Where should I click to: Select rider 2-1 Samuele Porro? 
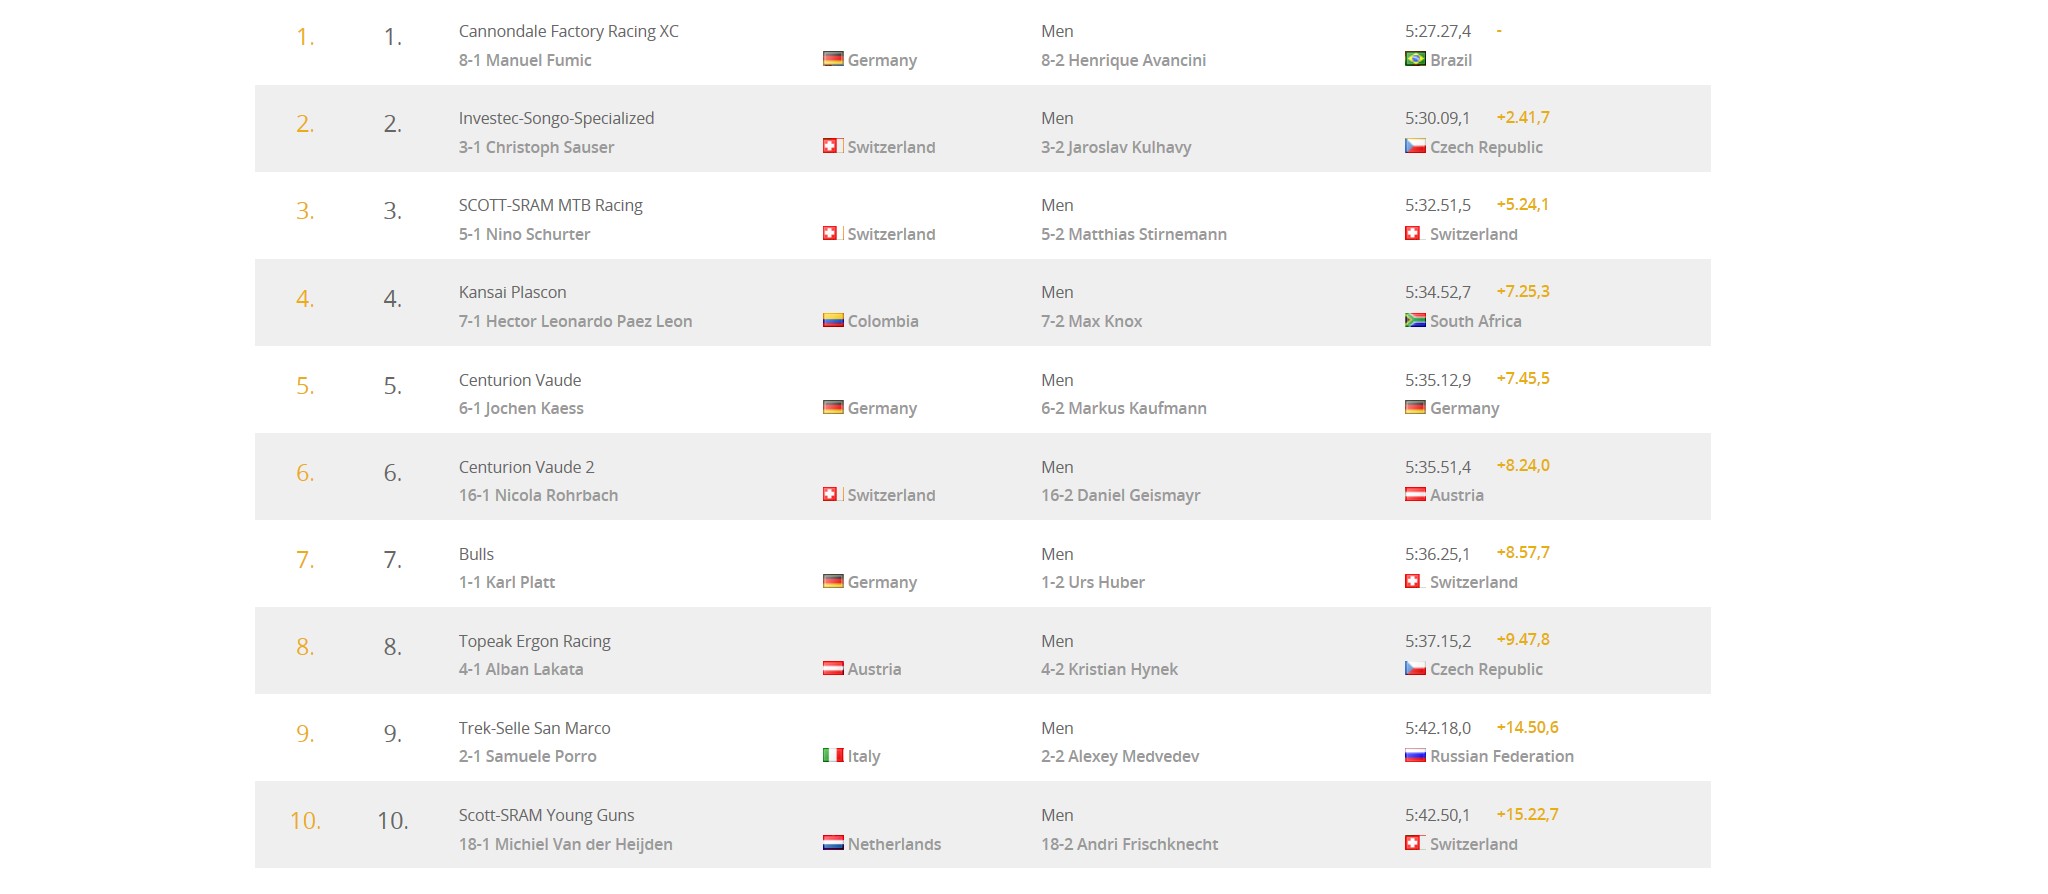coord(527,756)
